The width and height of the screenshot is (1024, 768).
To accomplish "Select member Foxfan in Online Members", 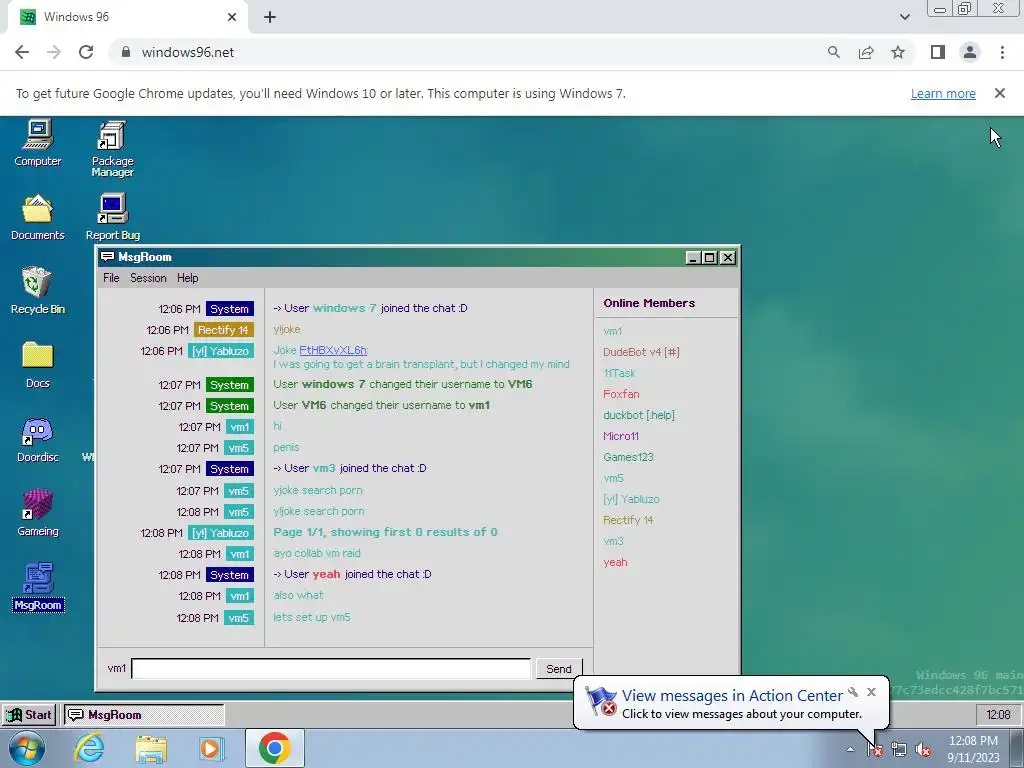I will (621, 394).
